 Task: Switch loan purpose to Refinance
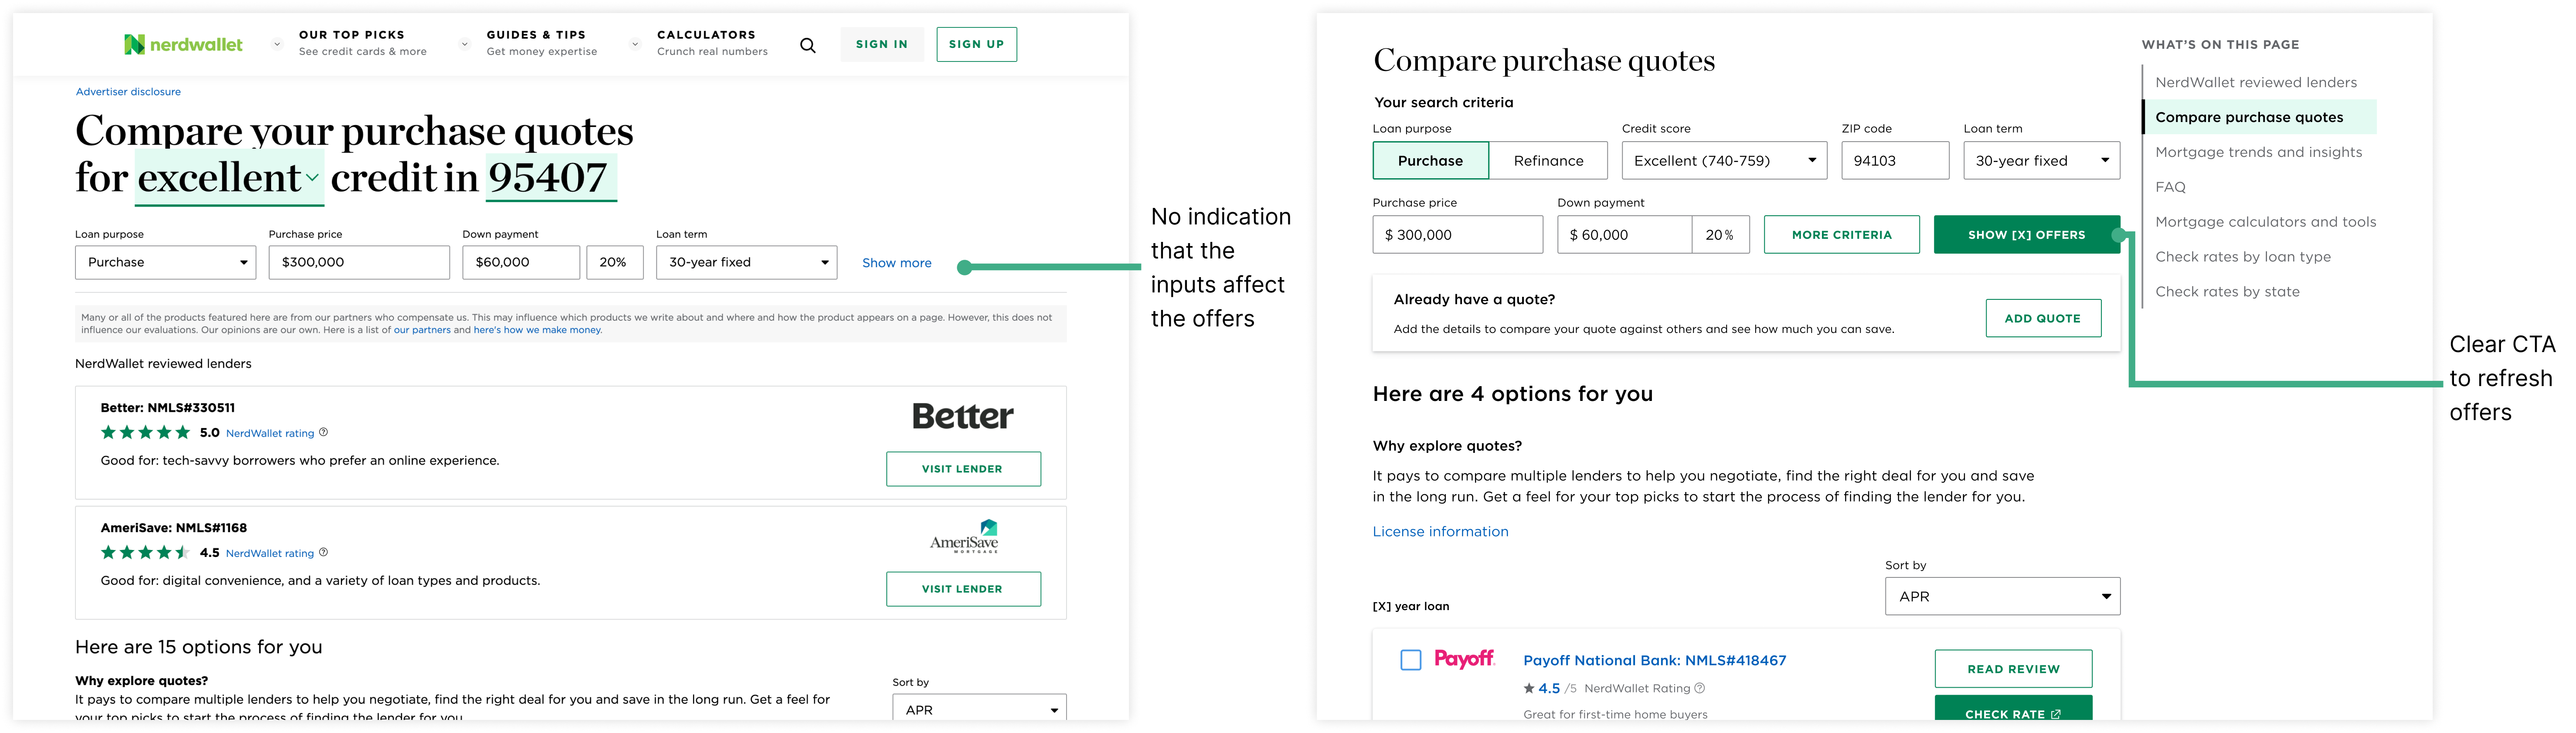[1548, 161]
